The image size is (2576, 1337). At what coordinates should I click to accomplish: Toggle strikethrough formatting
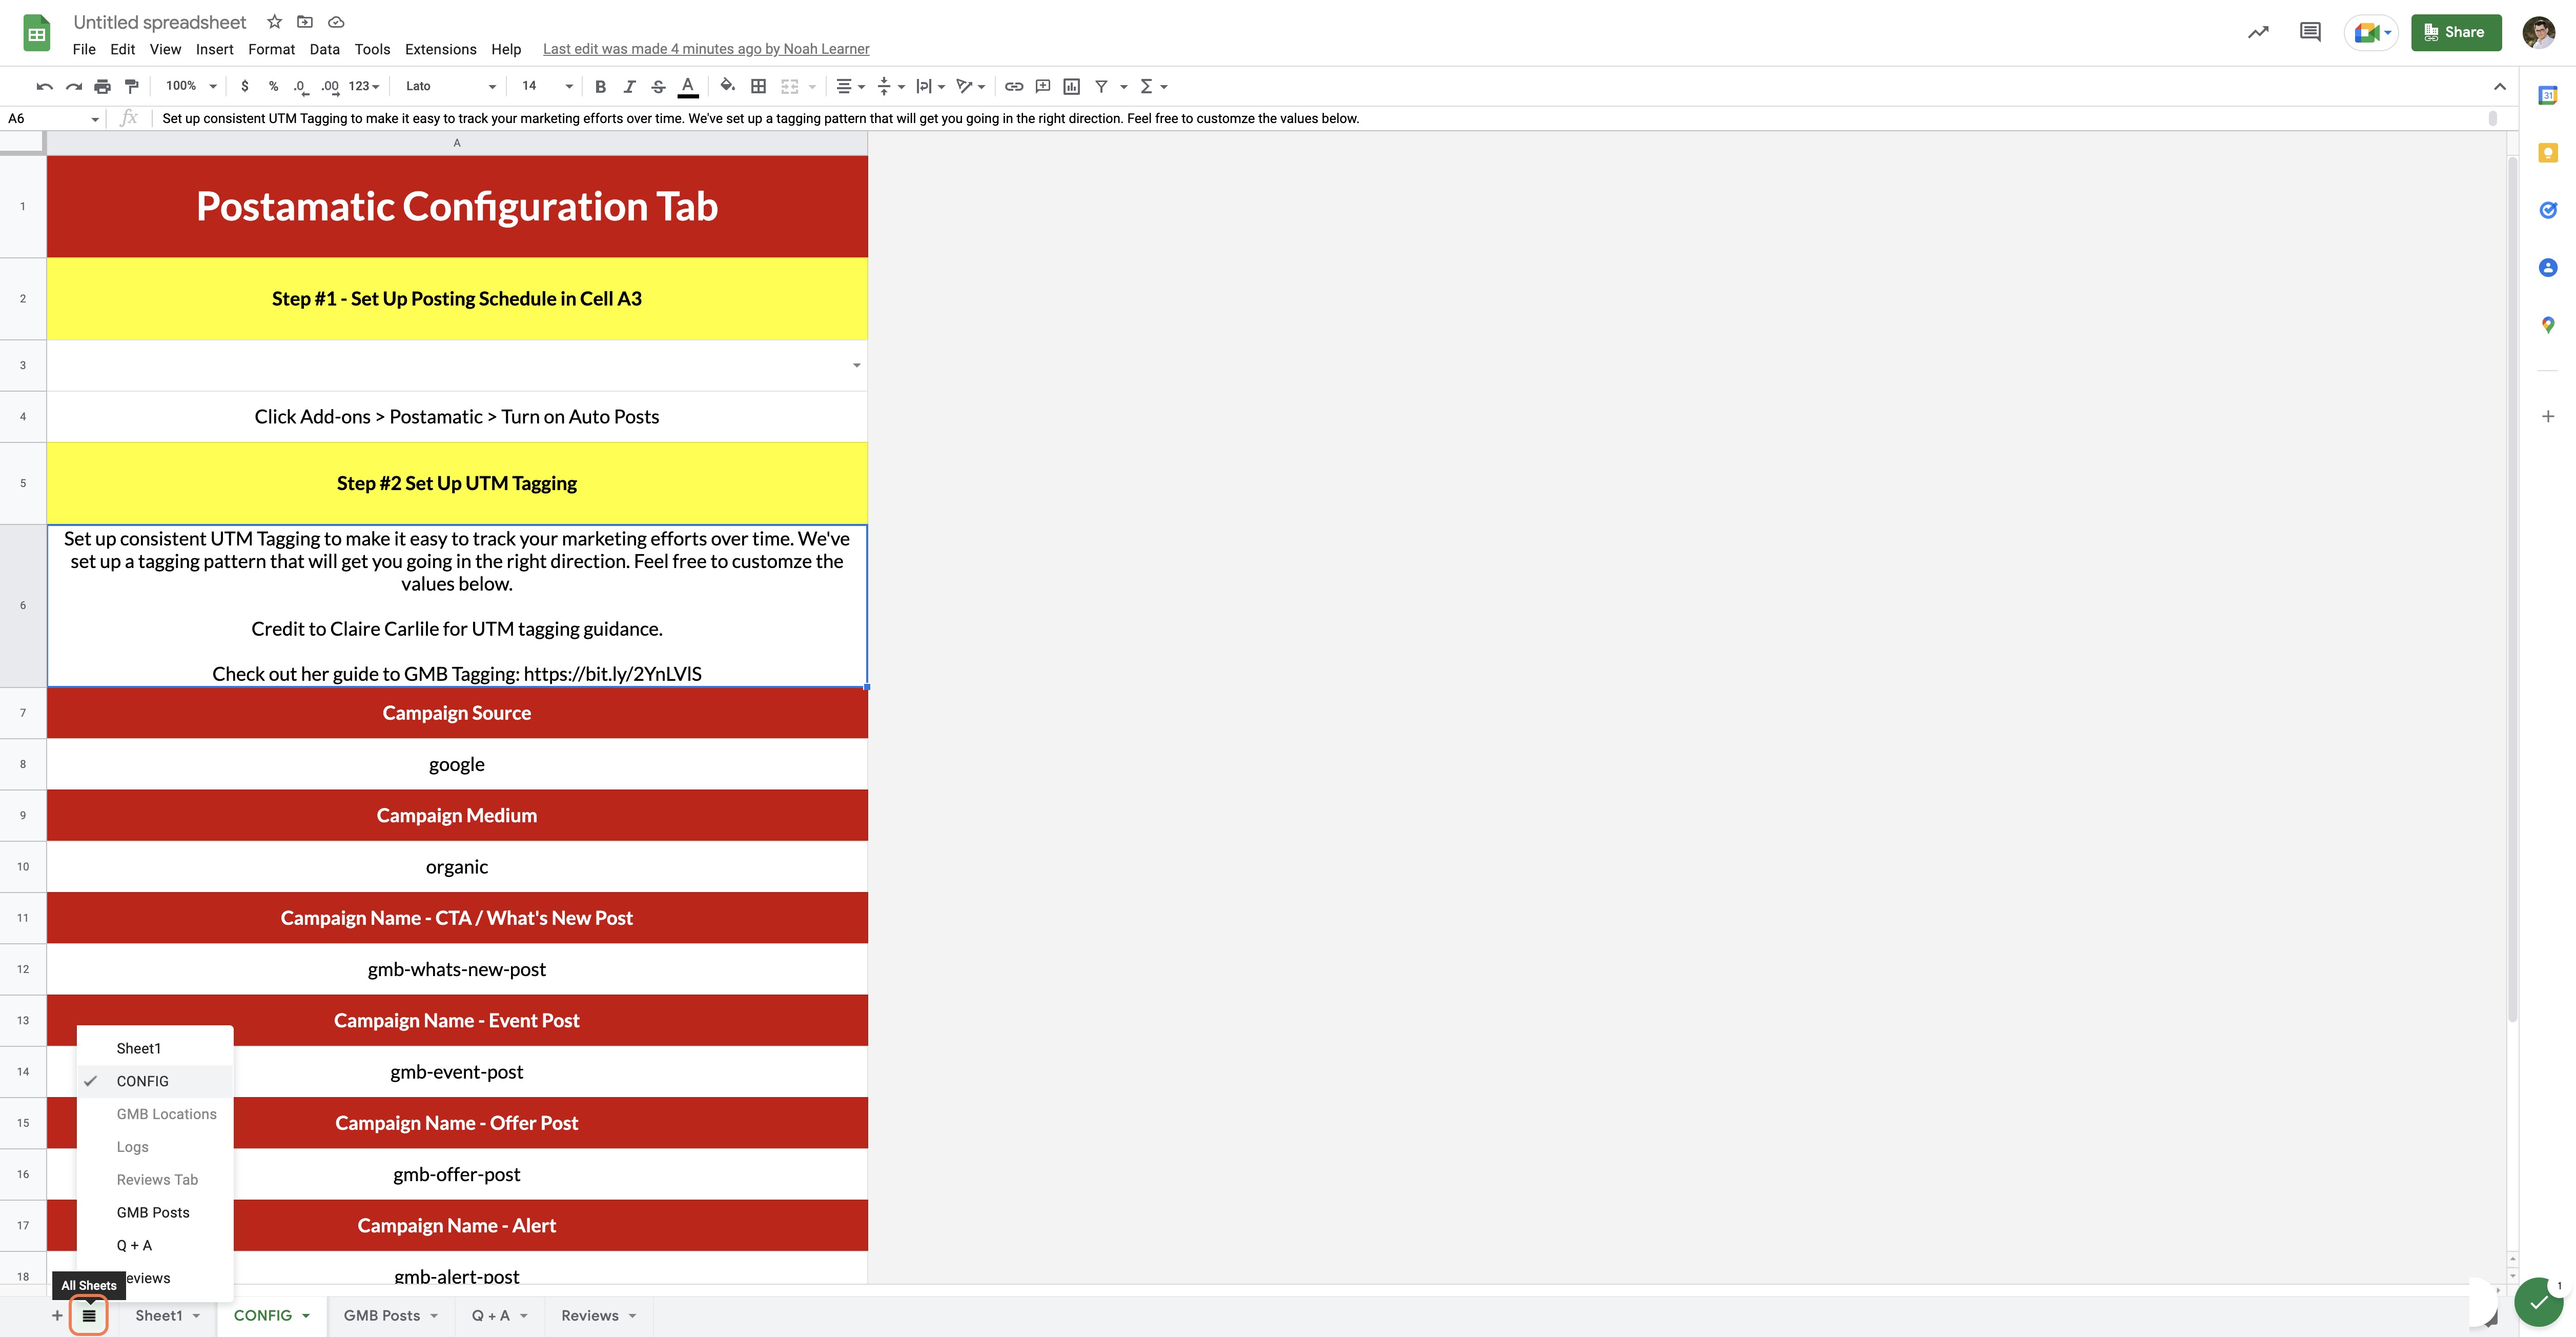pyautogui.click(x=658, y=87)
